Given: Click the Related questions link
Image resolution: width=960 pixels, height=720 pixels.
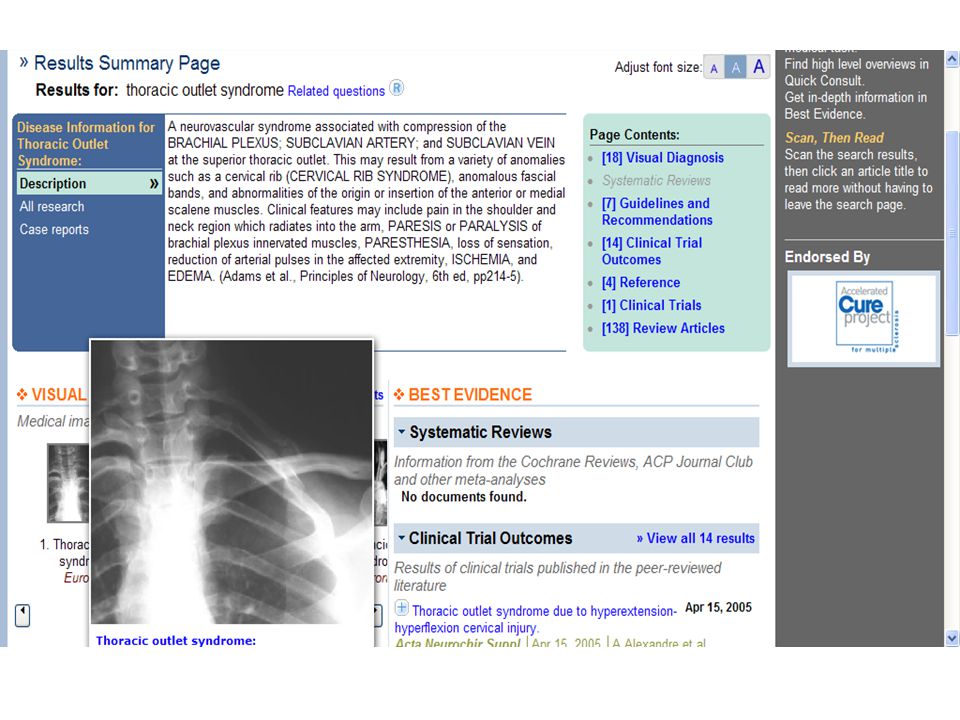Looking at the screenshot, I should click(336, 91).
